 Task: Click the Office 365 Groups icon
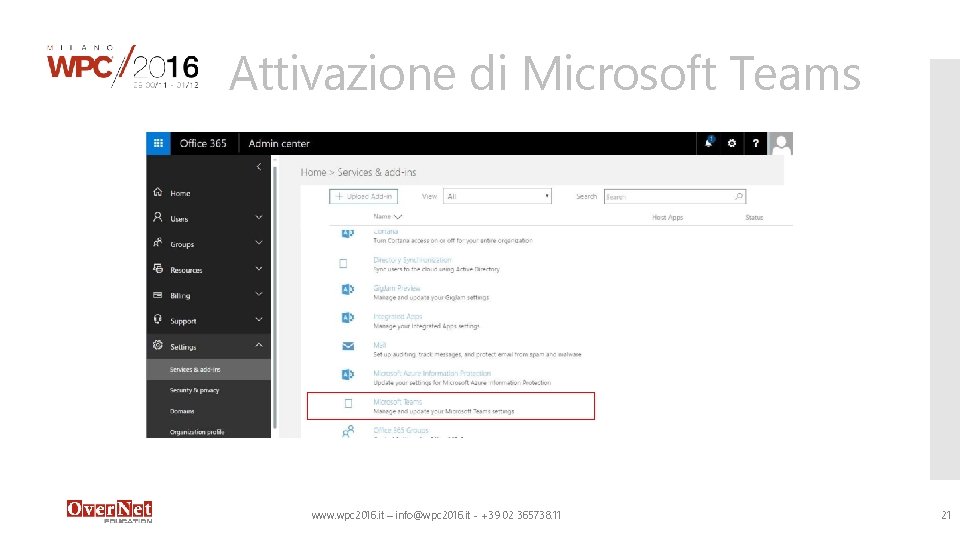(348, 431)
